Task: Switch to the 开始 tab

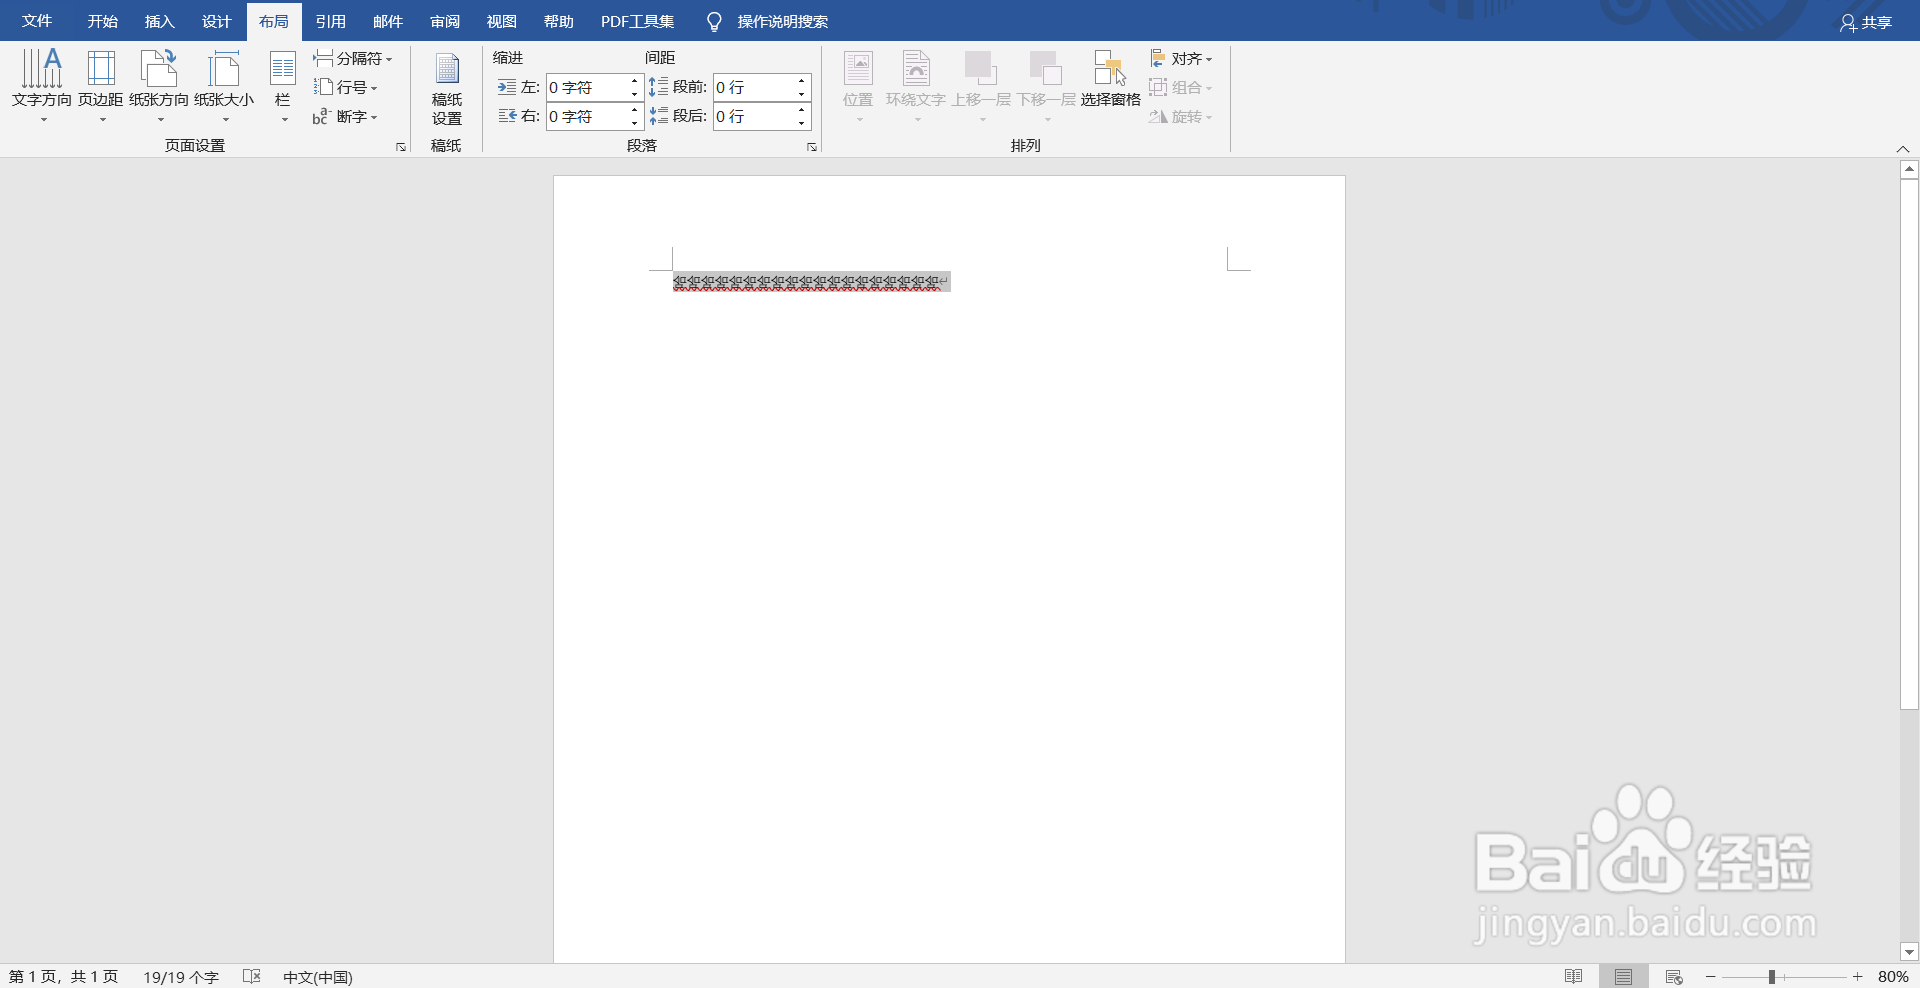Action: pyautogui.click(x=102, y=21)
